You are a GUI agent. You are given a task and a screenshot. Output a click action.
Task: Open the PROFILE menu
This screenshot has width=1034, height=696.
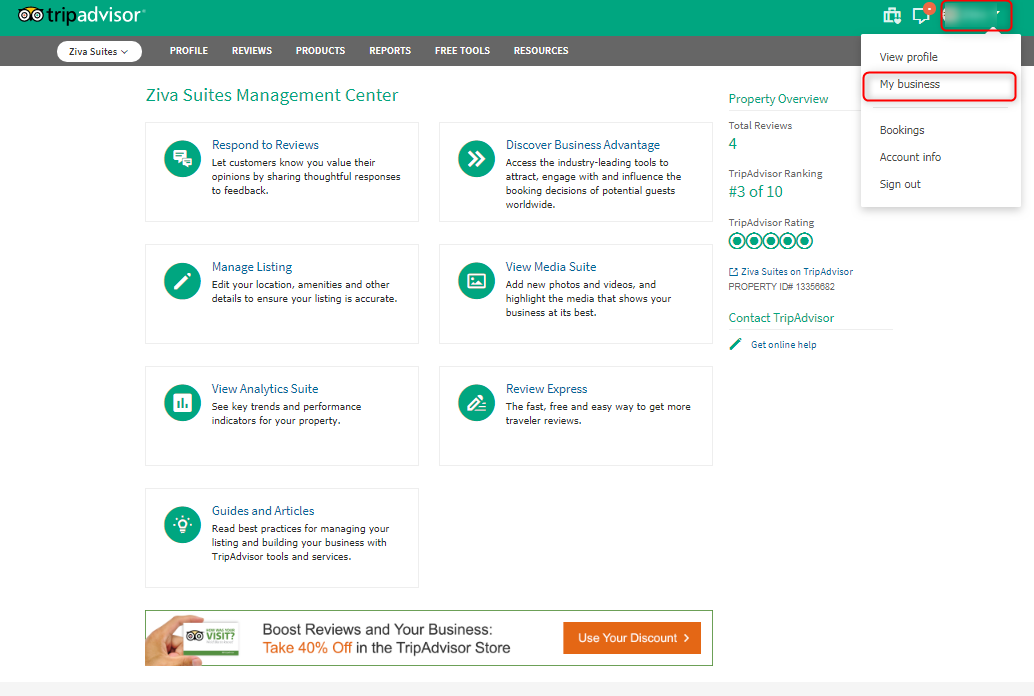coord(189,51)
